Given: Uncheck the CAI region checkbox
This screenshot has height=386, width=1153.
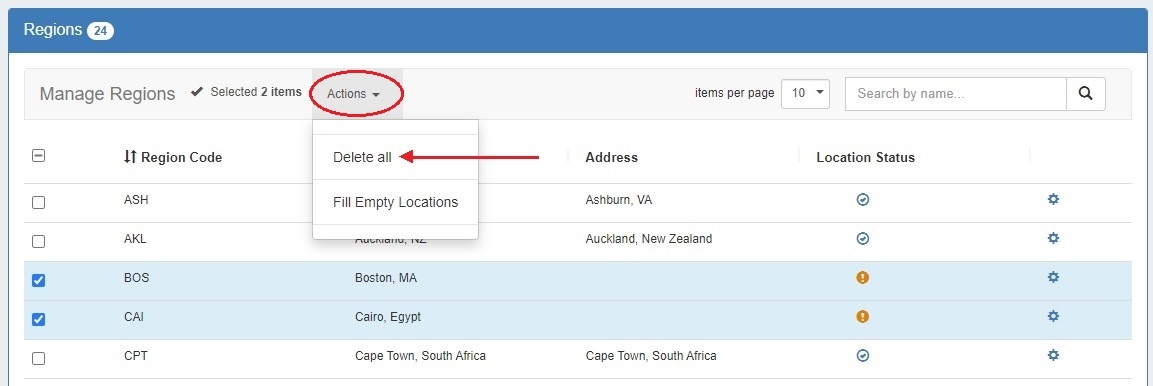Looking at the screenshot, I should [x=38, y=319].
